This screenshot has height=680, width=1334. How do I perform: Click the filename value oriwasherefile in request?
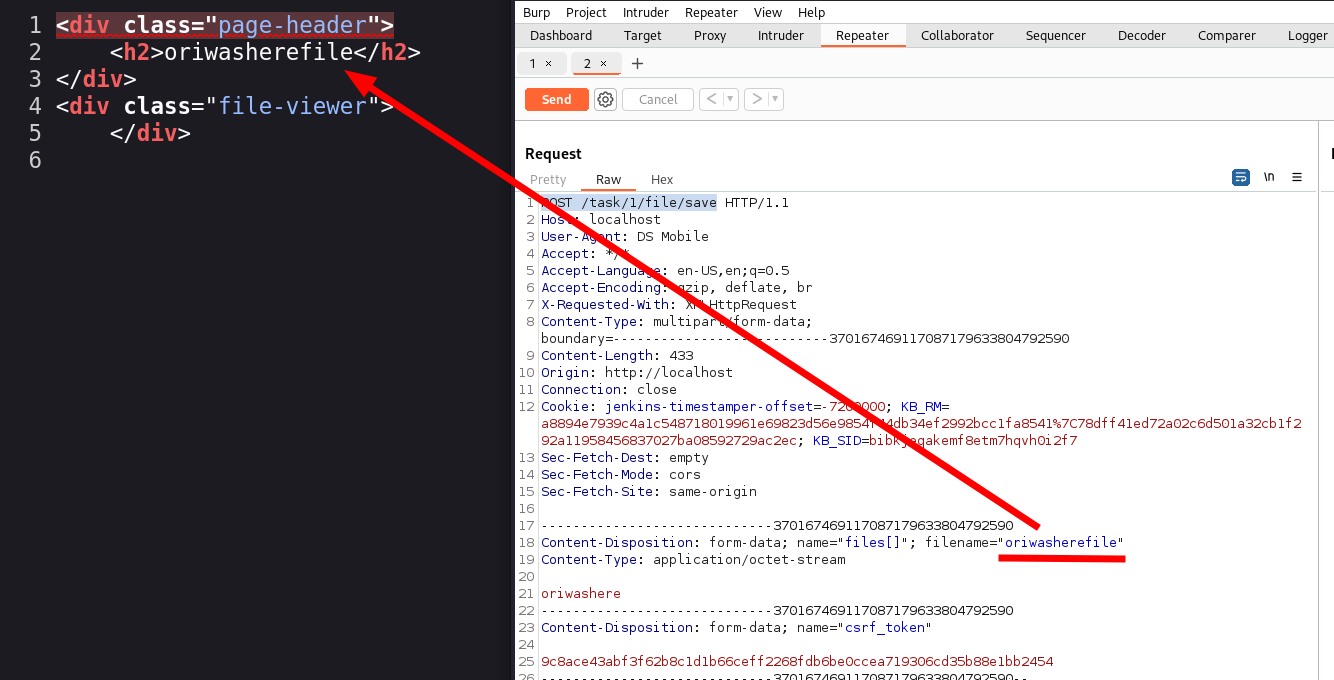1061,543
